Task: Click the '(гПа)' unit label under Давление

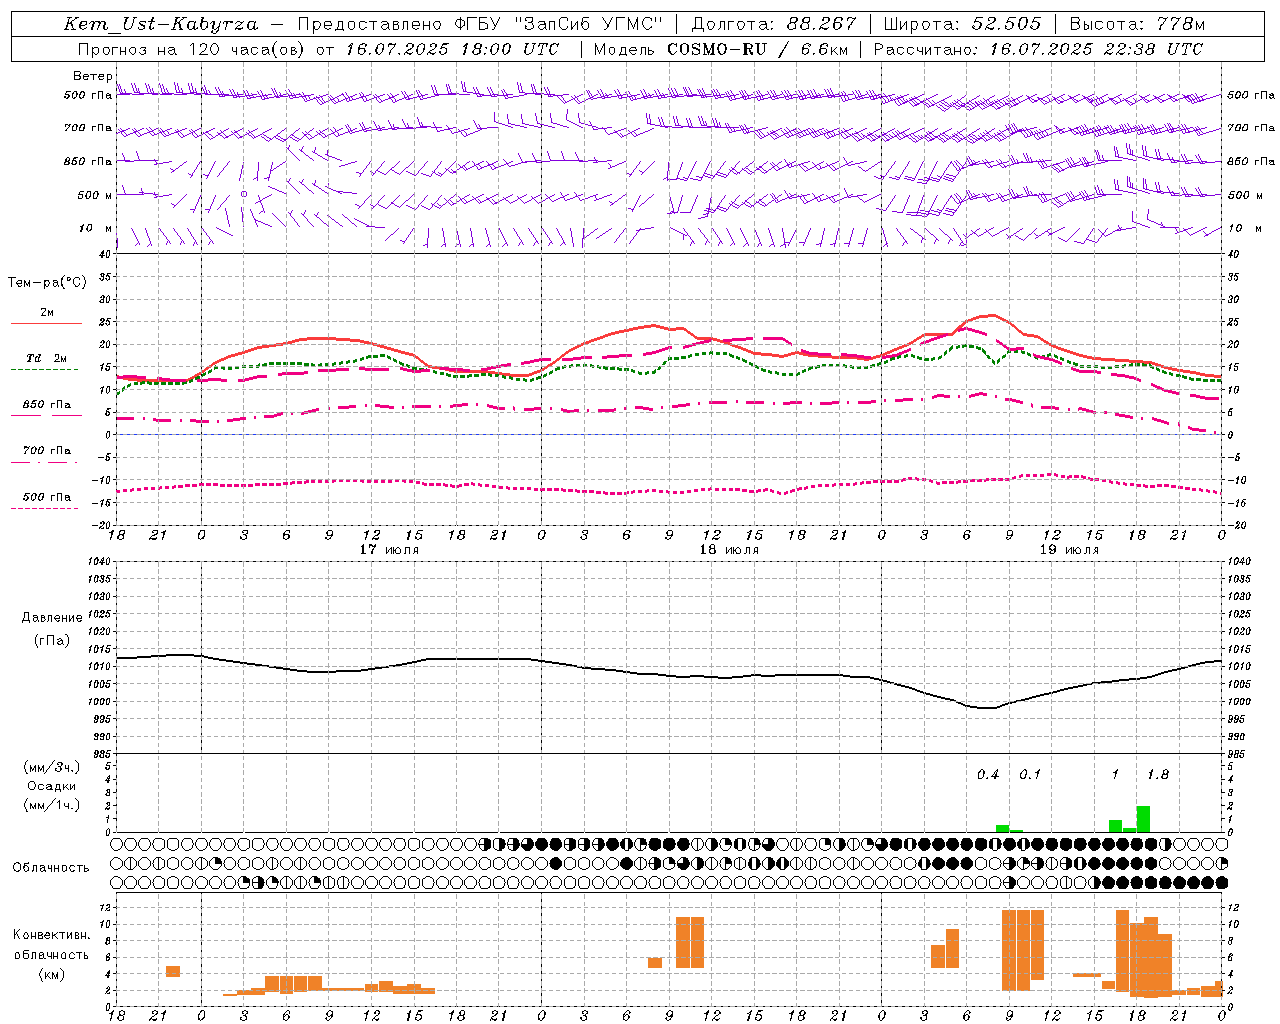Action: tap(52, 641)
